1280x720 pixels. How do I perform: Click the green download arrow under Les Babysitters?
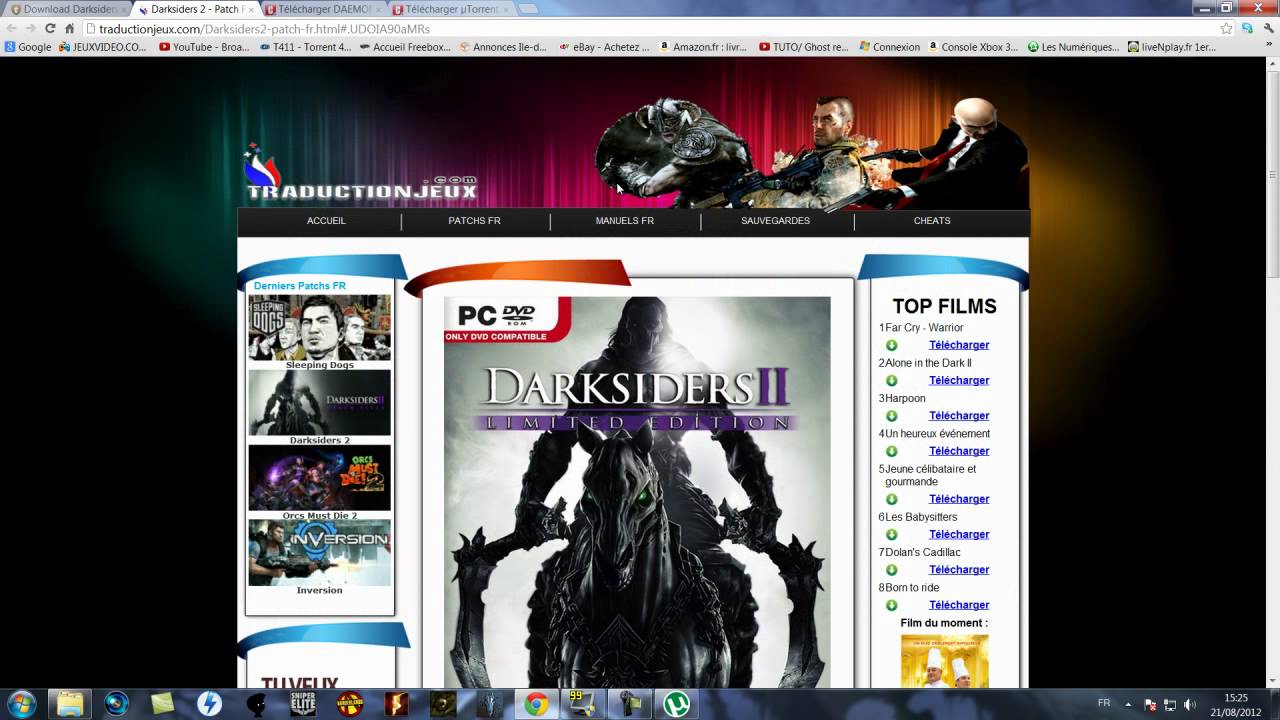tap(891, 534)
